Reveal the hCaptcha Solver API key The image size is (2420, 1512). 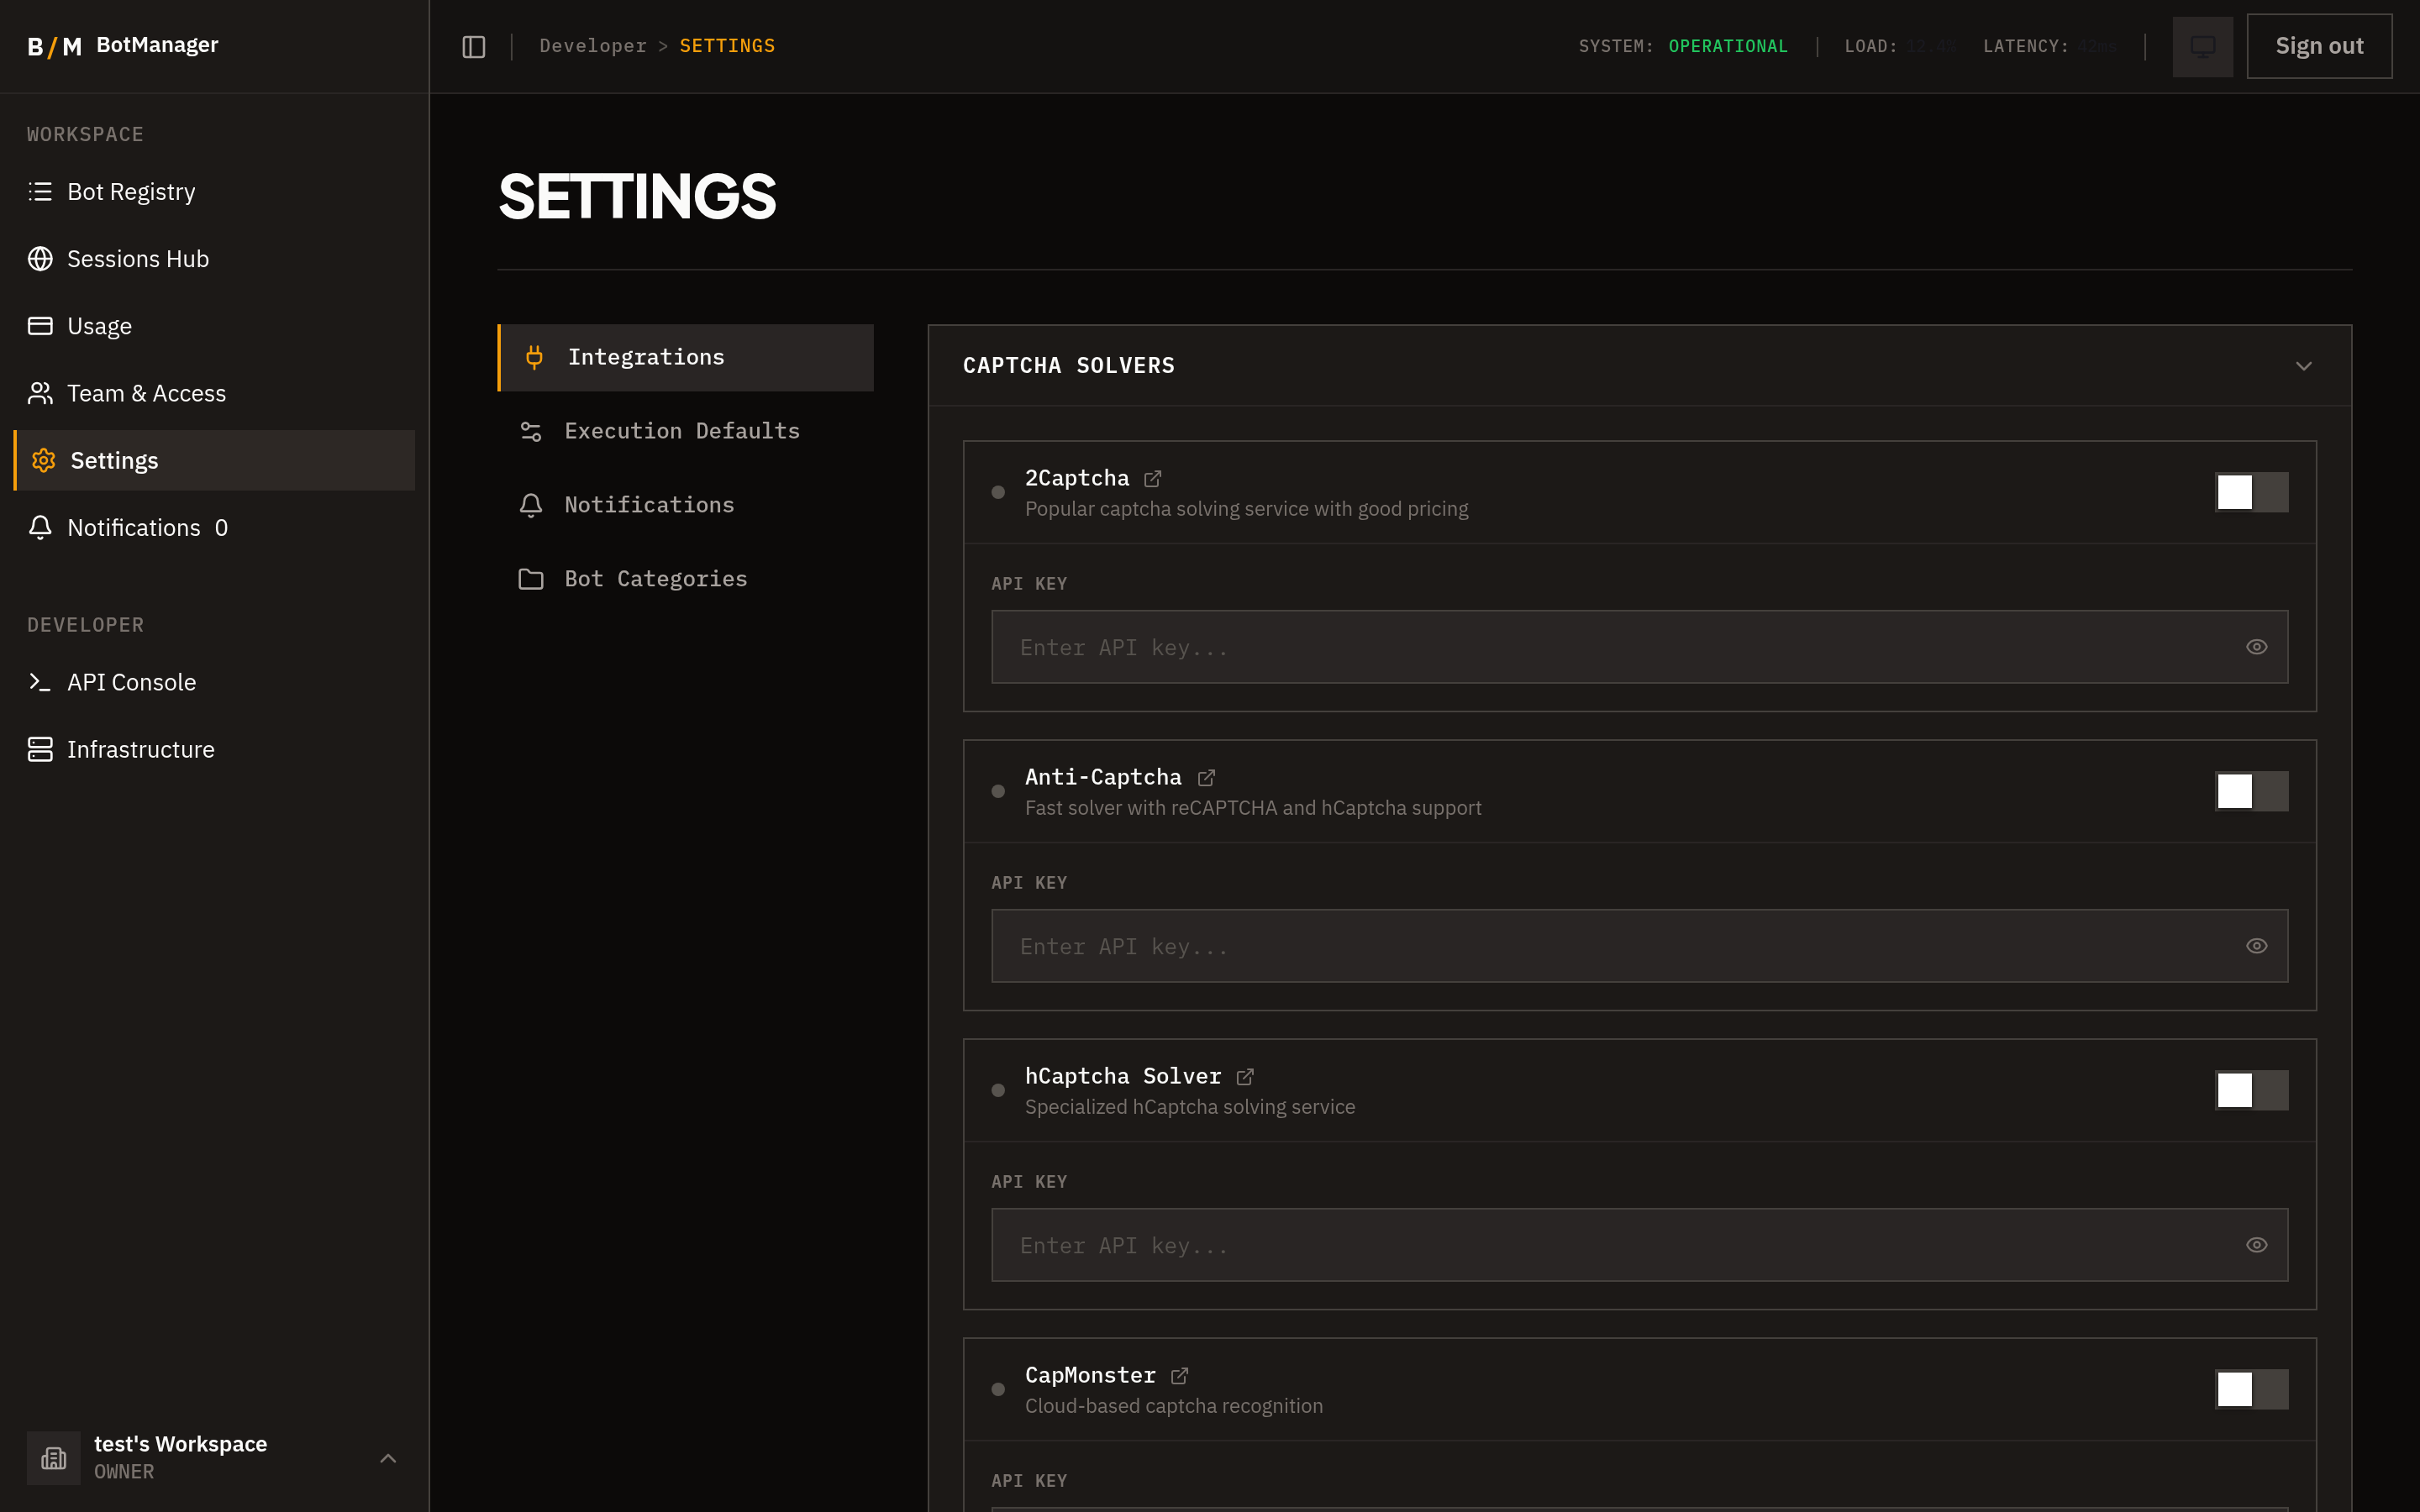click(2256, 1244)
